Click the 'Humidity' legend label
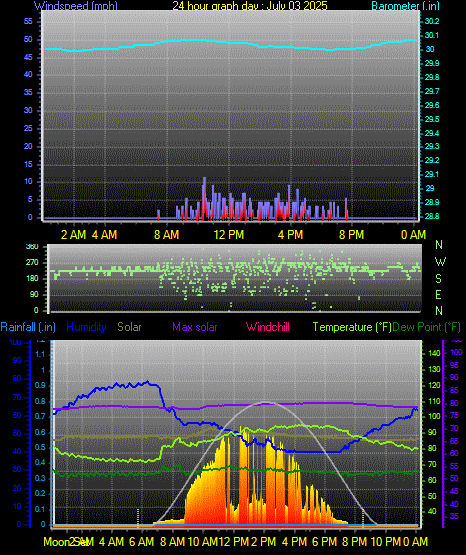Viewport: 466px width, 555px height. 86,327
